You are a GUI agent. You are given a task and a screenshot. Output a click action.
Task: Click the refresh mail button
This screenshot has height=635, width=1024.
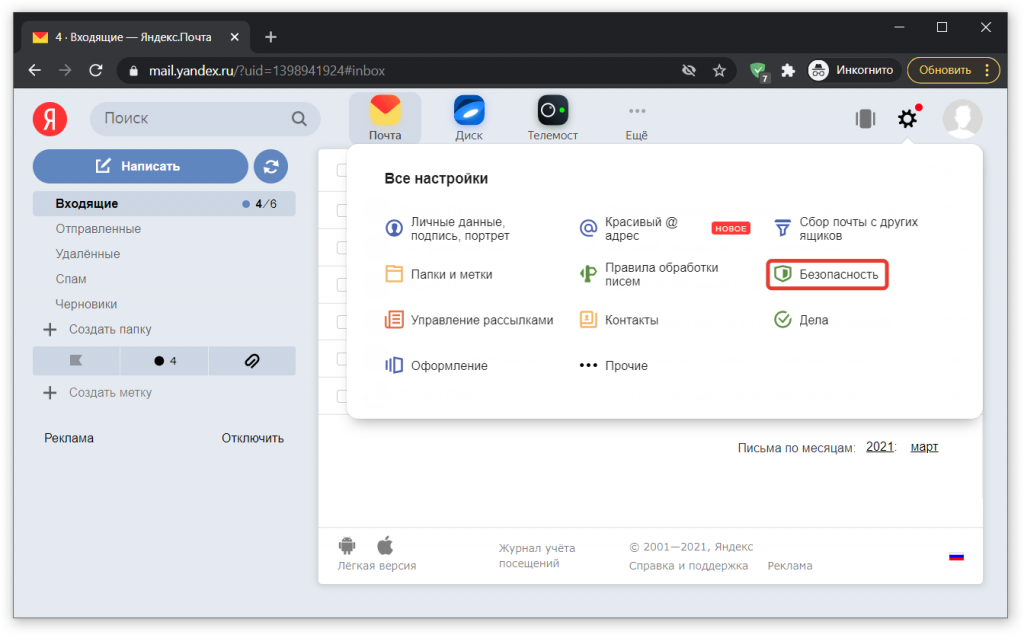click(x=270, y=166)
